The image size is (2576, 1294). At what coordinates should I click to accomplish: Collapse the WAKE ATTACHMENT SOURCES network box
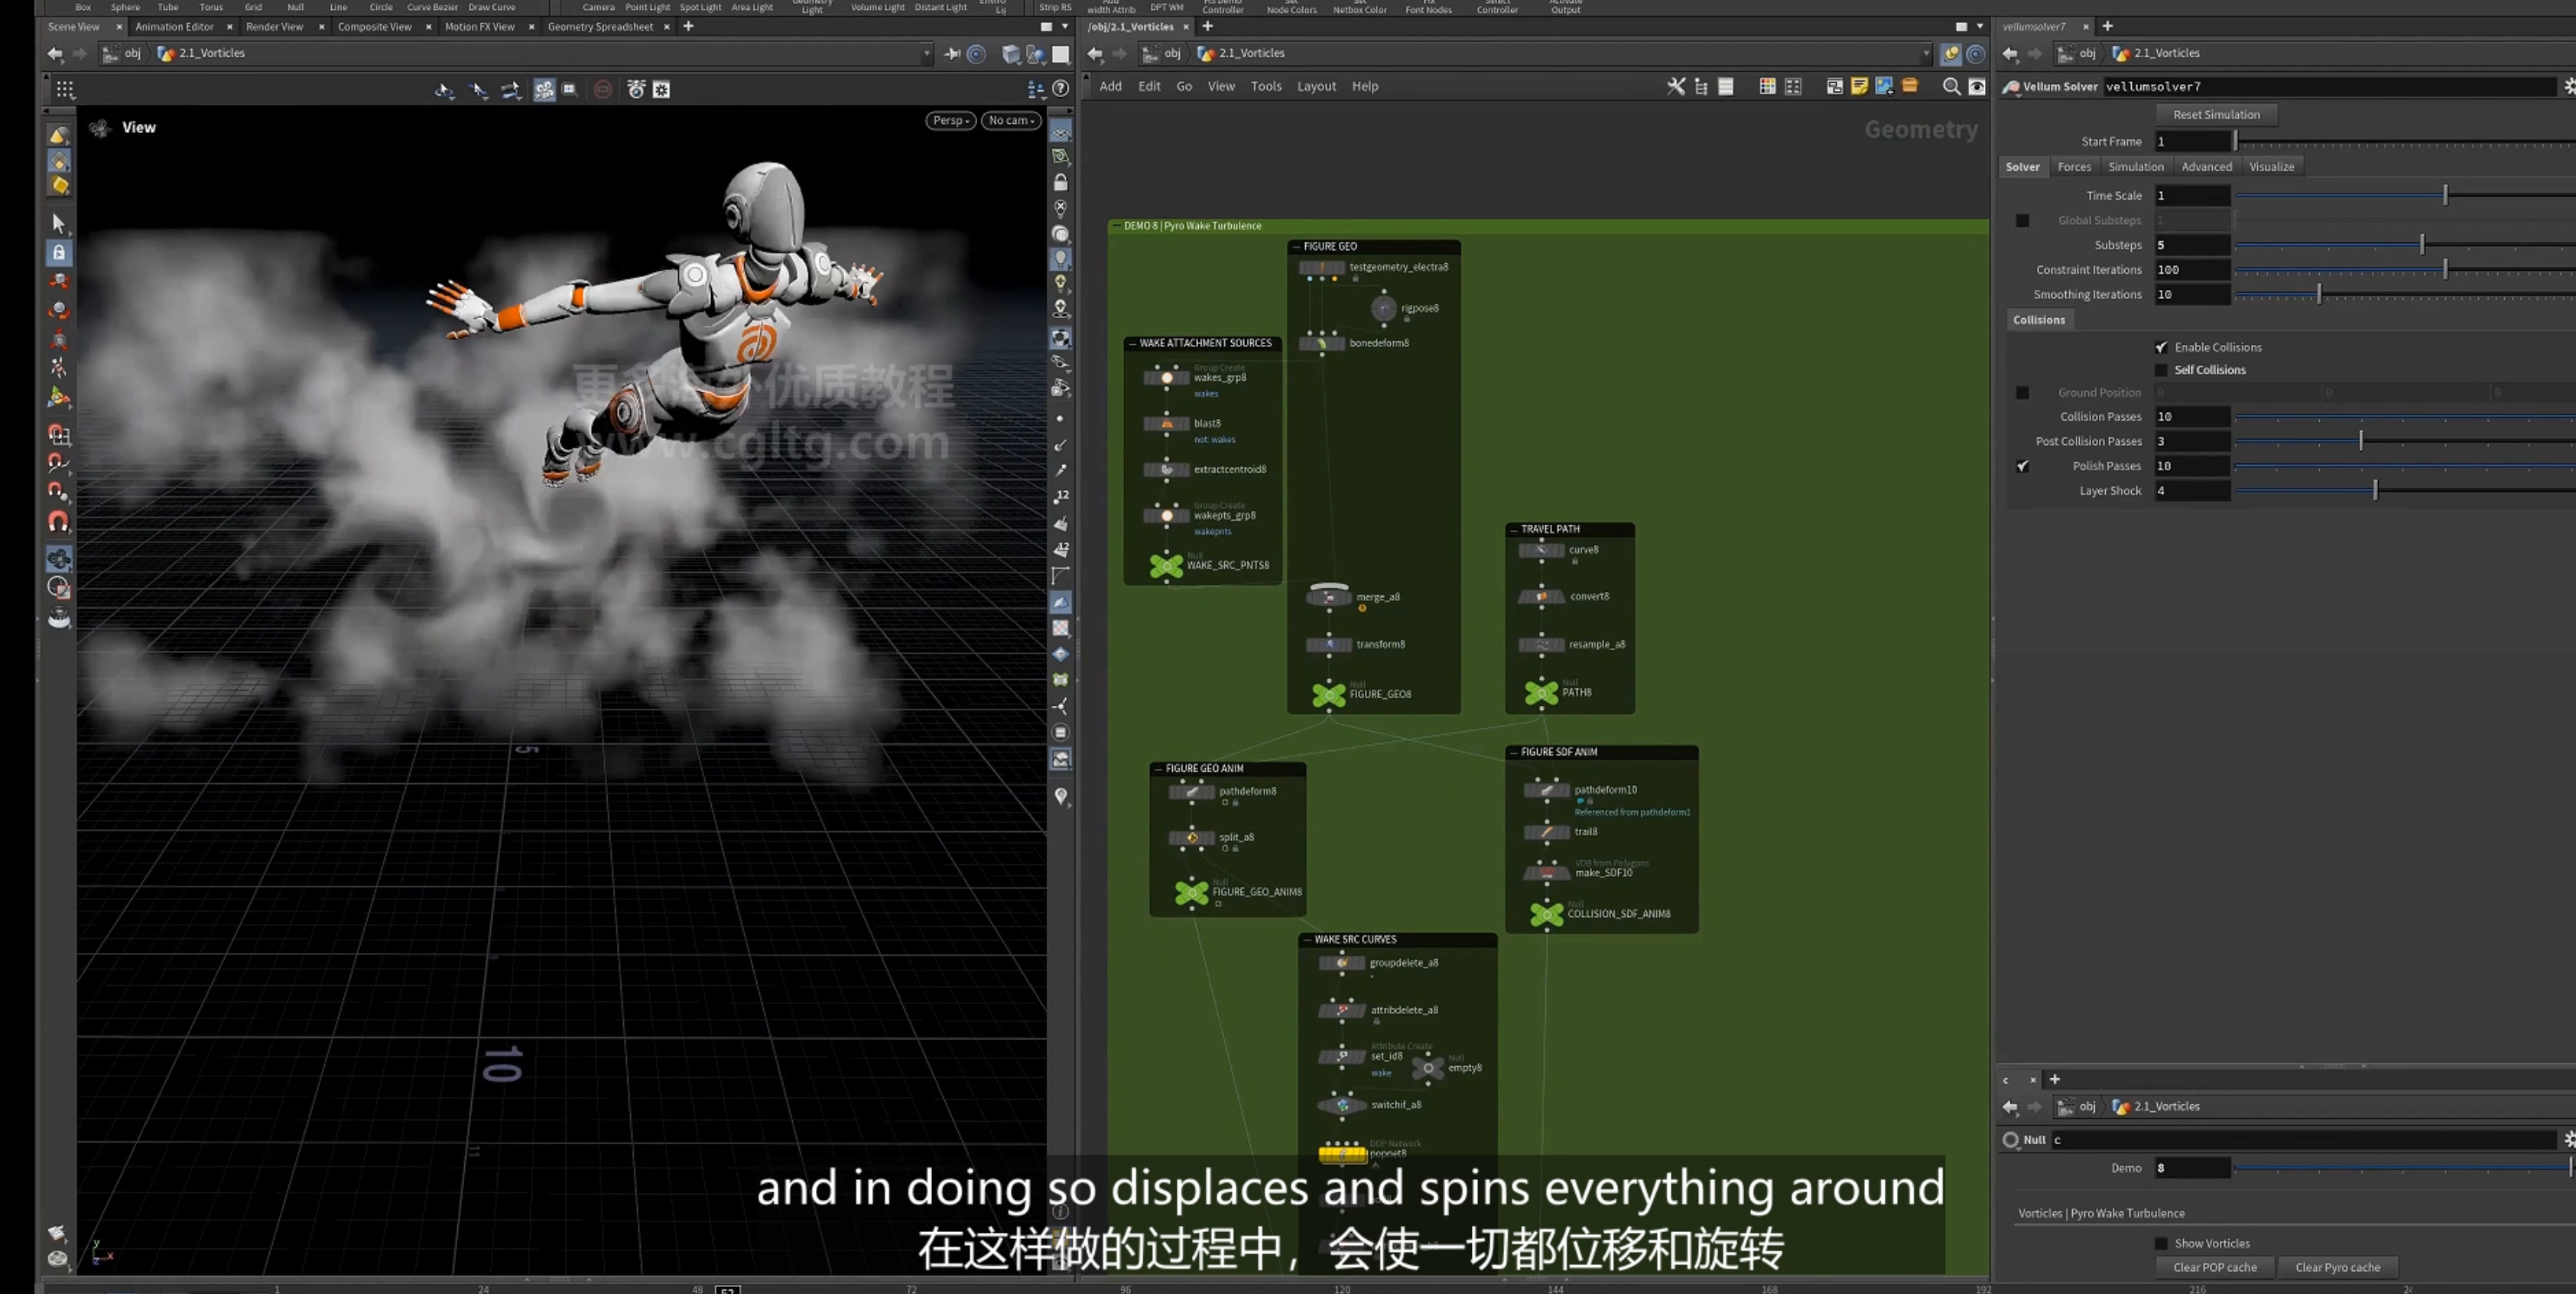point(1131,343)
